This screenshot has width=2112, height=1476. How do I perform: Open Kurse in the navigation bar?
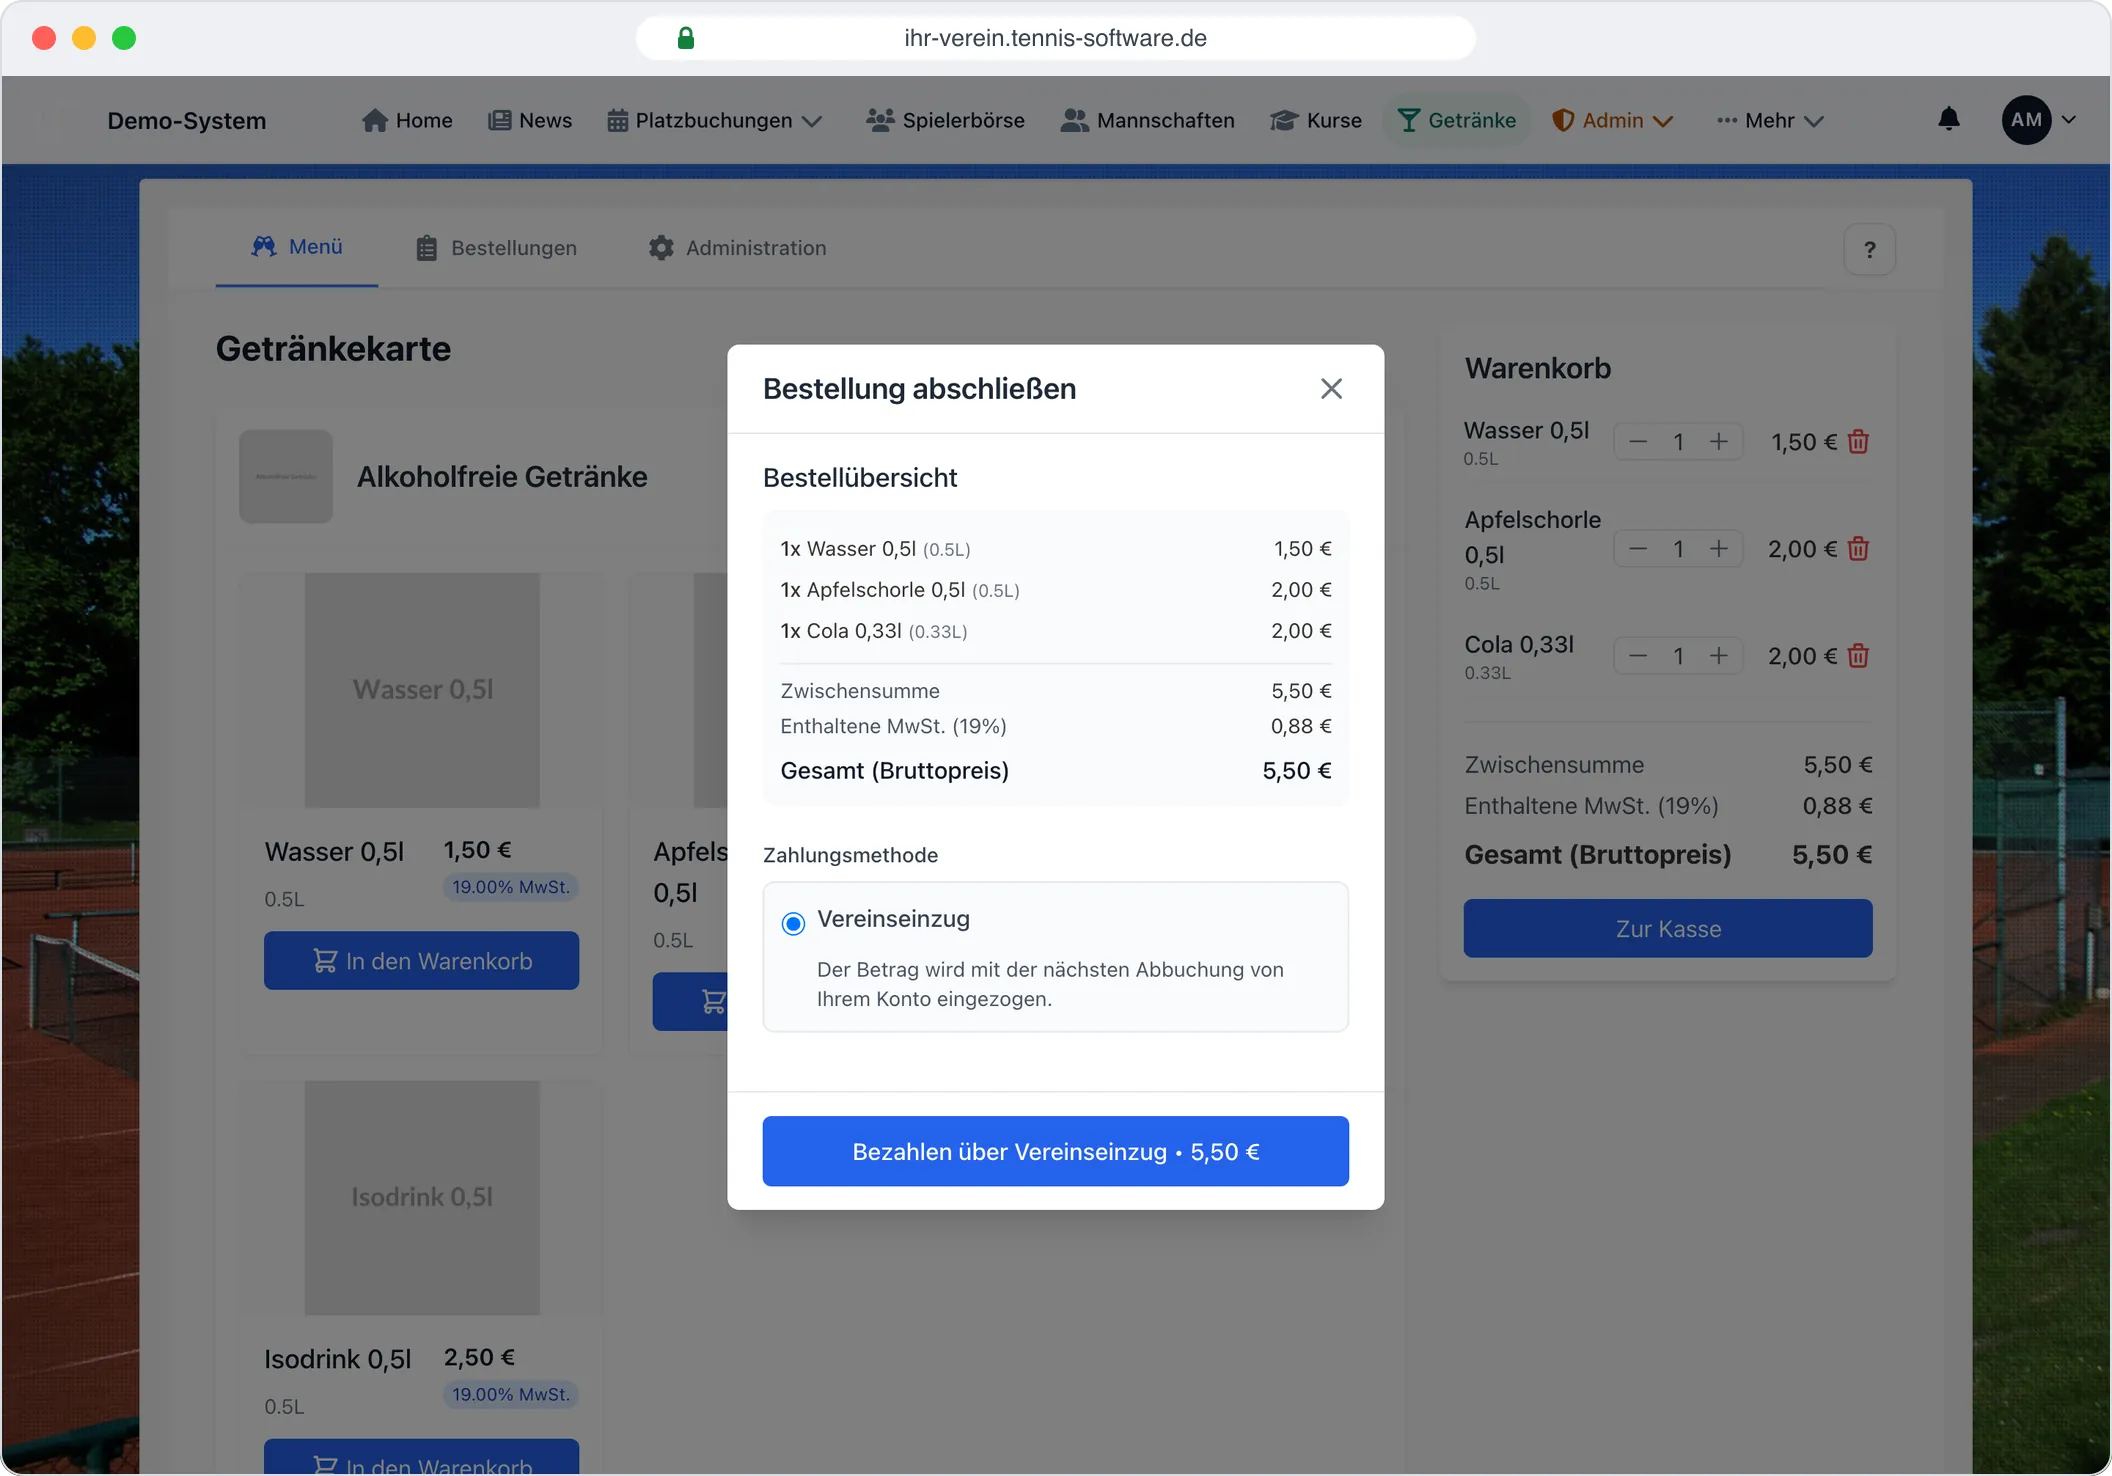1315,120
